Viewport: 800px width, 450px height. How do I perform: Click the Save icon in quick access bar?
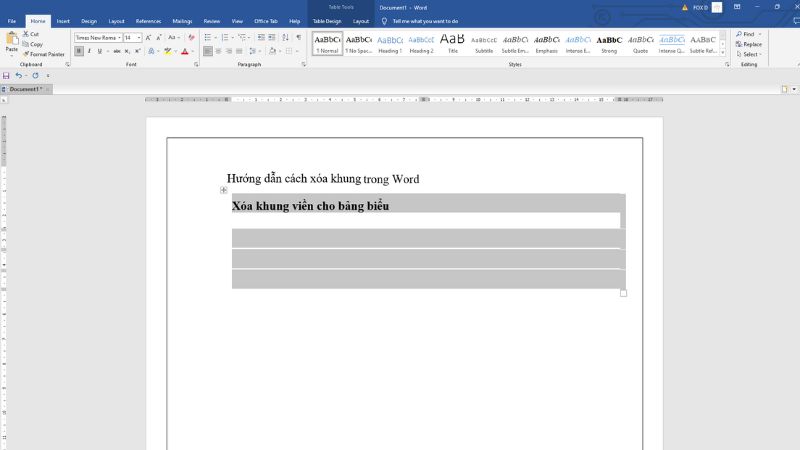click(7, 76)
